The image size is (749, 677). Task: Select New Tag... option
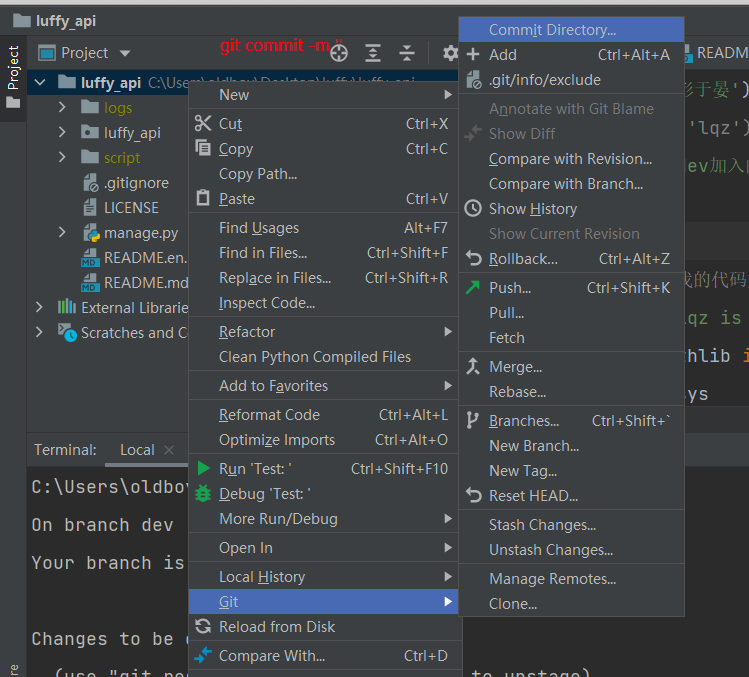[x=571, y=471]
